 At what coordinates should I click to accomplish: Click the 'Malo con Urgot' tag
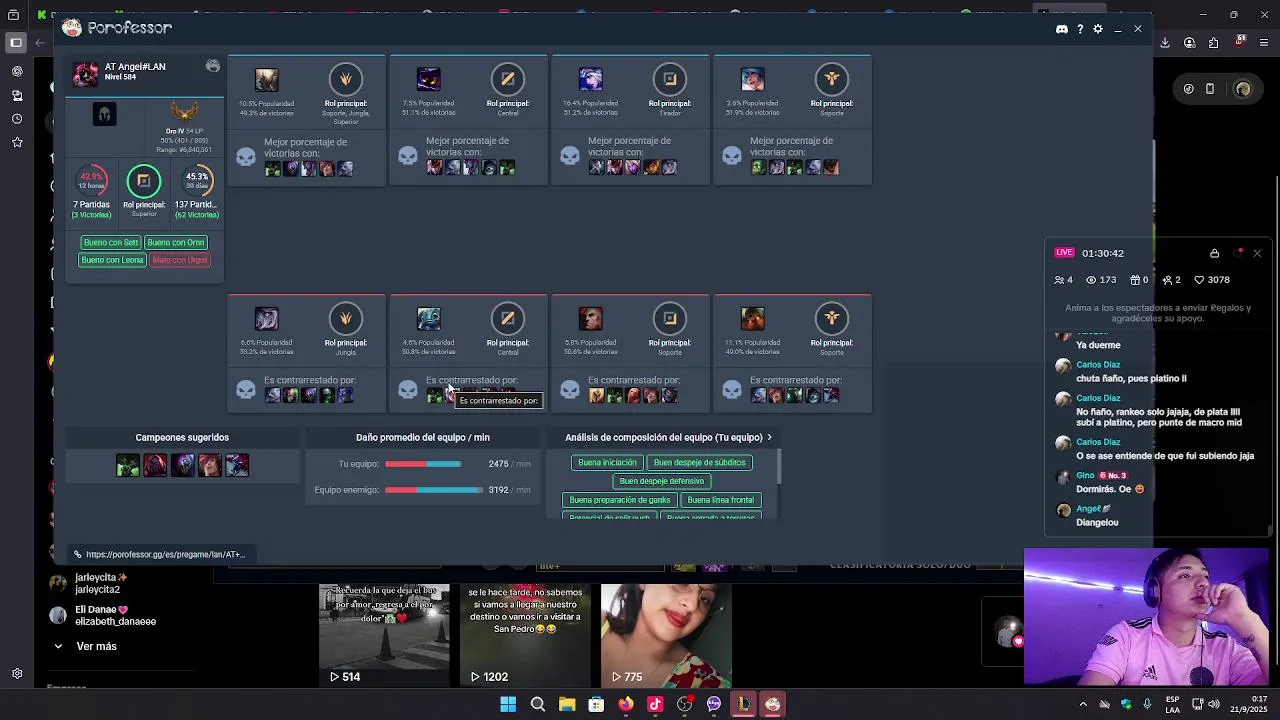pyautogui.click(x=180, y=260)
